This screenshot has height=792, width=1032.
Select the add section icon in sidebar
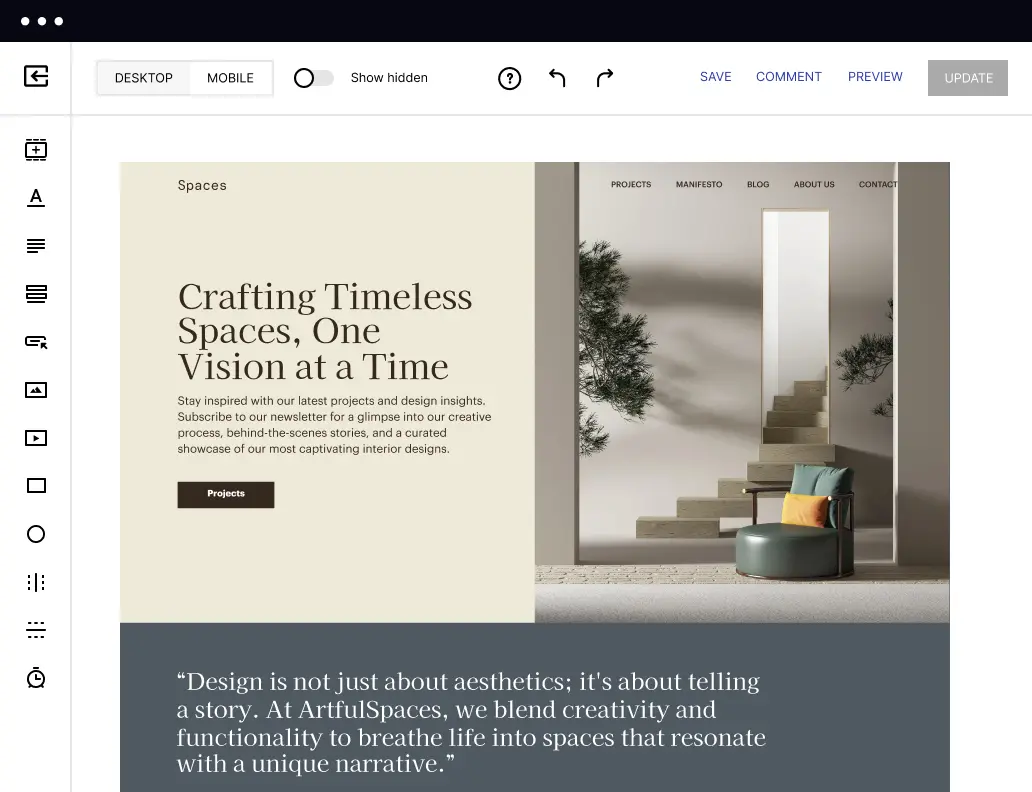(x=36, y=150)
